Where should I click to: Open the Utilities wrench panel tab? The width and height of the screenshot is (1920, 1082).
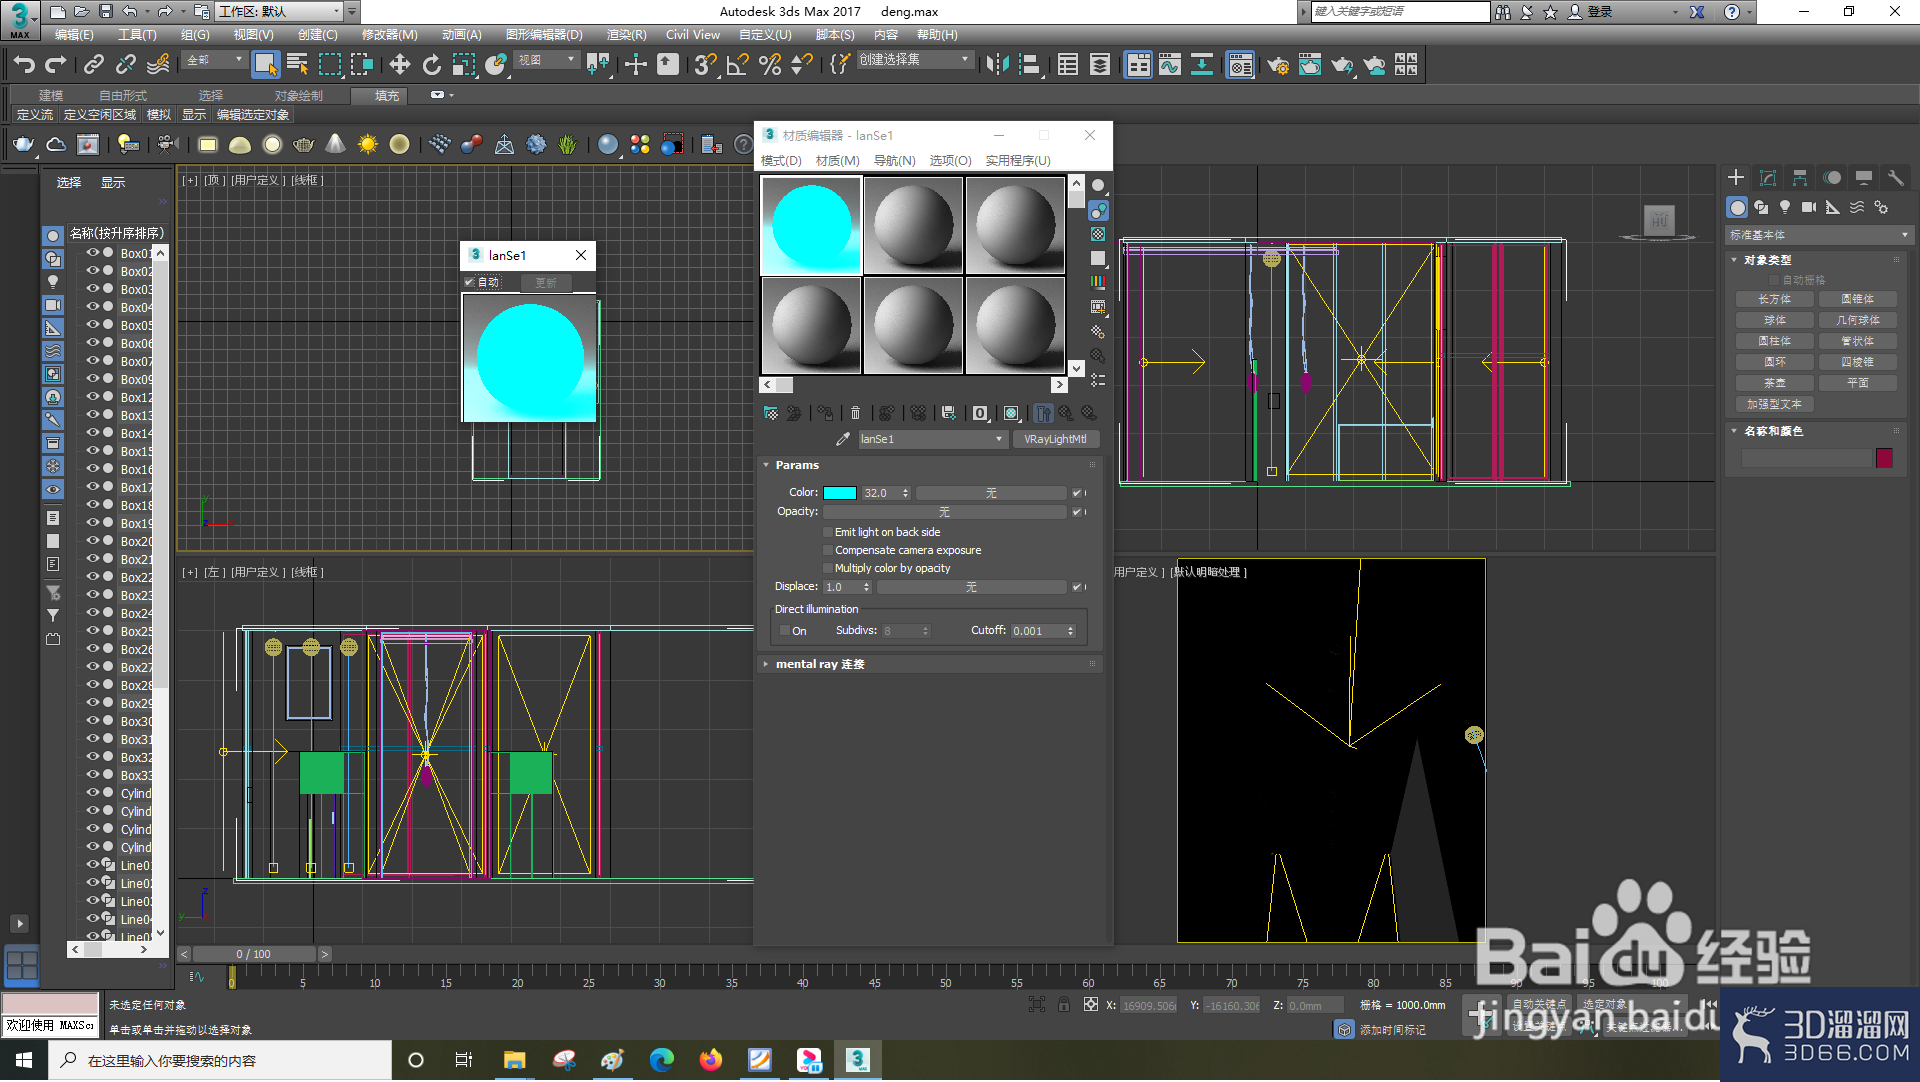(x=1895, y=178)
